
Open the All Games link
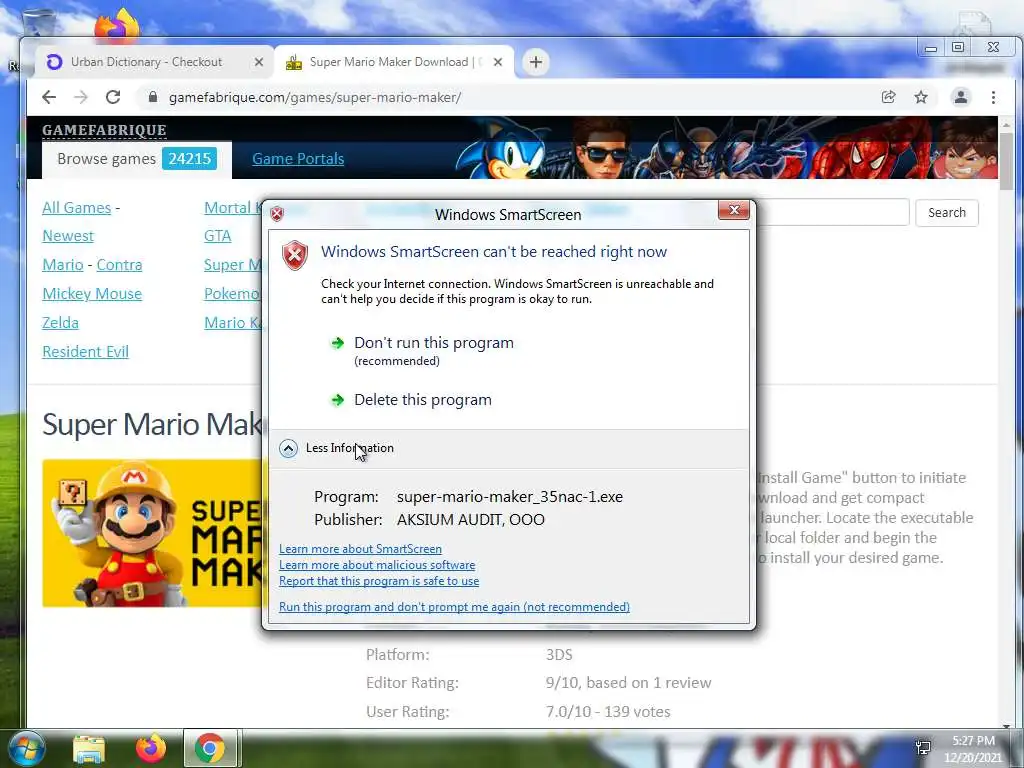[76, 208]
